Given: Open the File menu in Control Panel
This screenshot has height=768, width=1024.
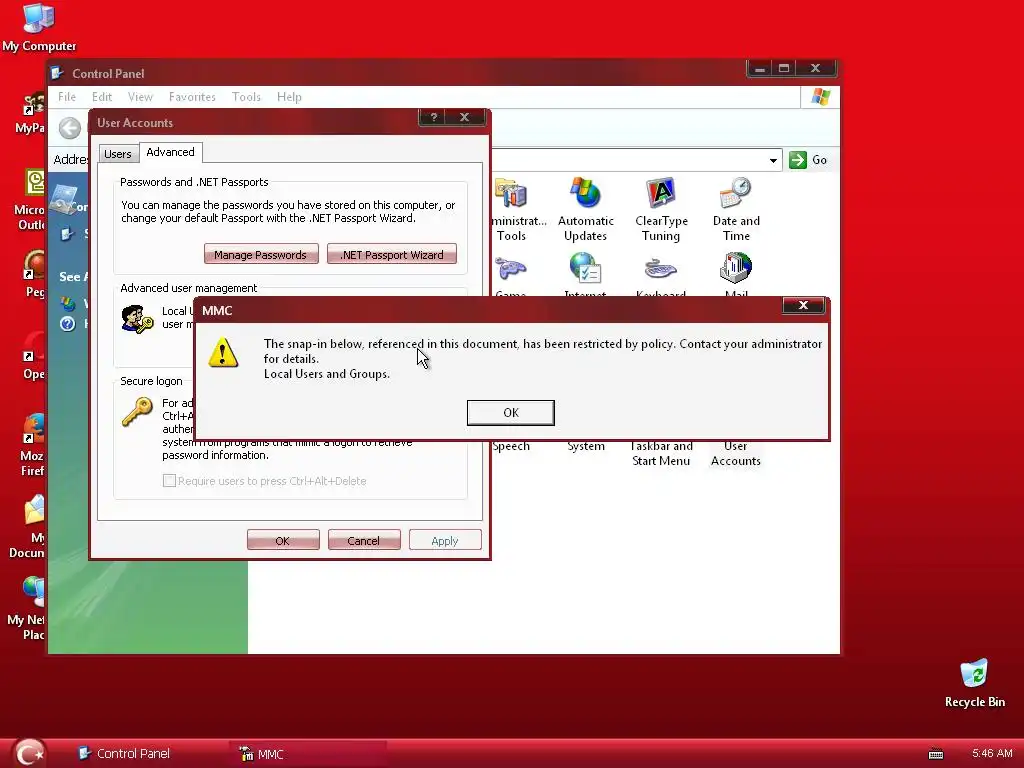Looking at the screenshot, I should [x=67, y=97].
